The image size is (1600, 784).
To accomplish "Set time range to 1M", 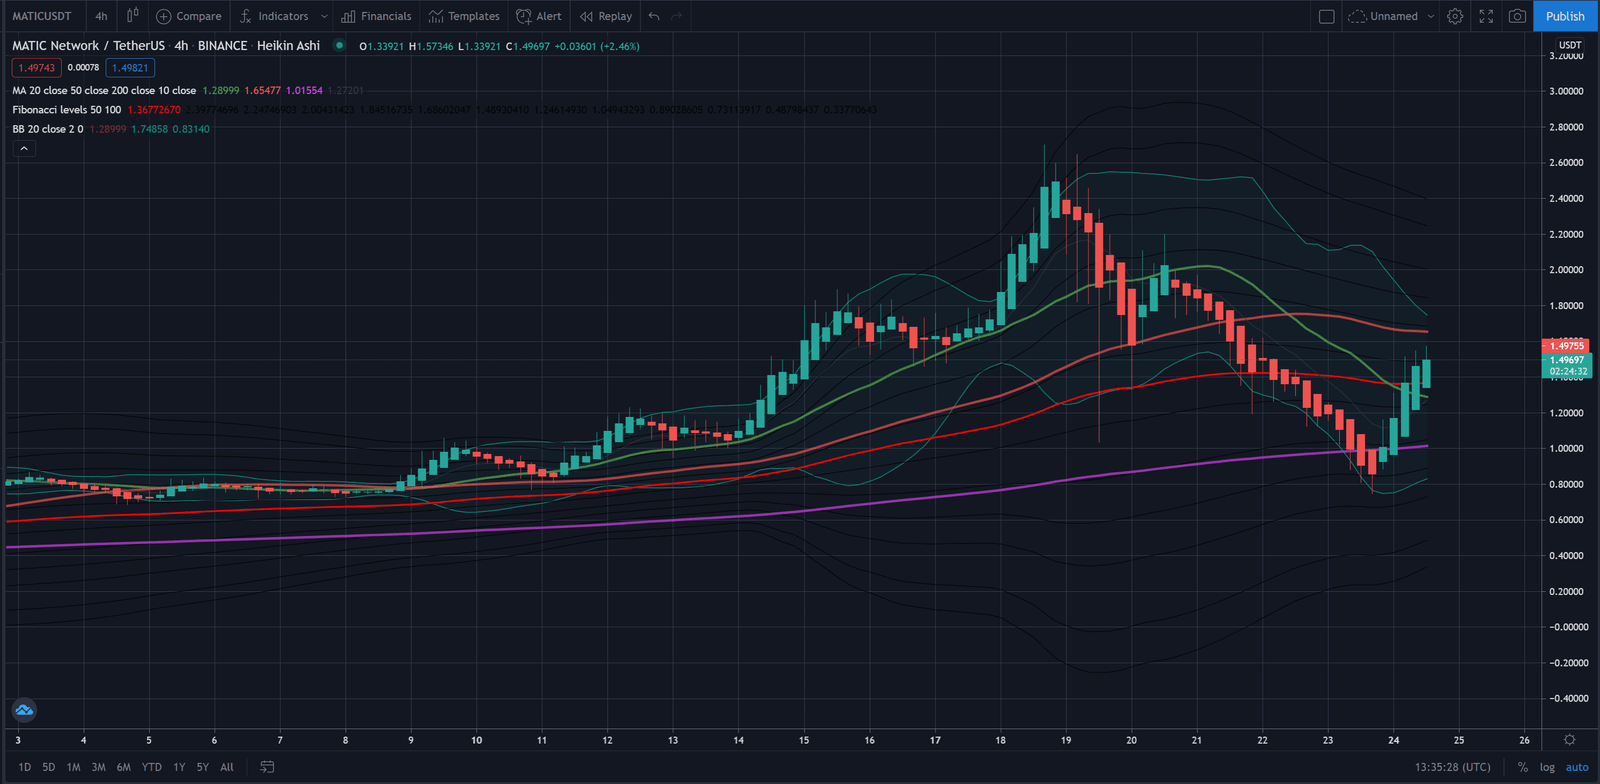I will click(x=73, y=767).
